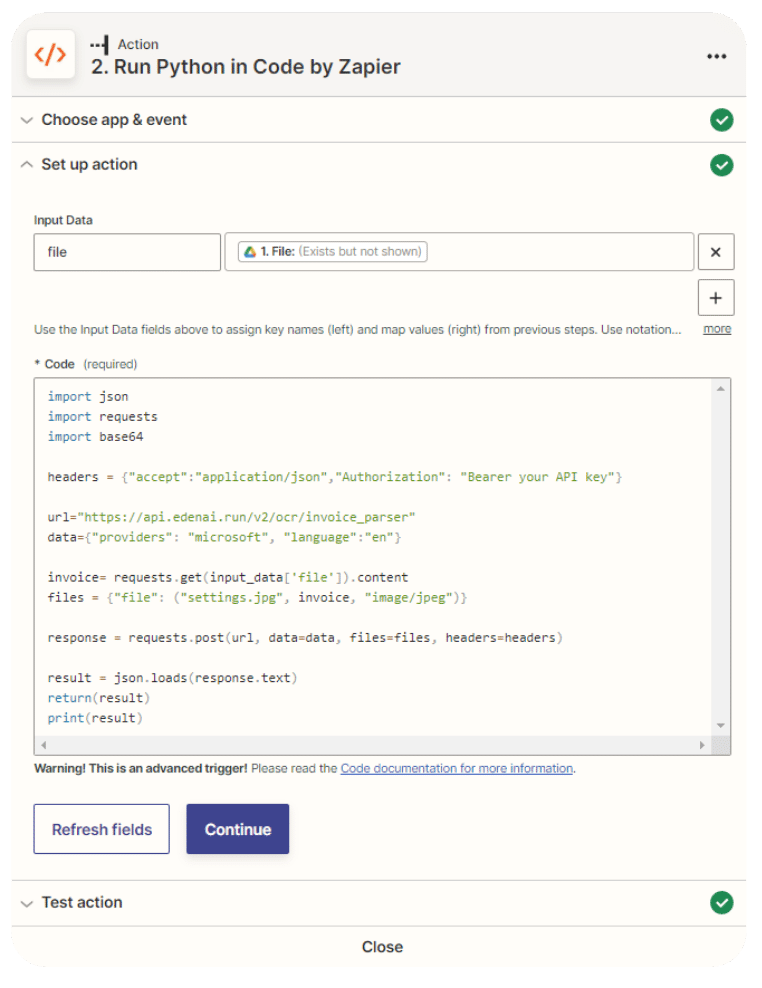762x988 pixels.
Task: Click the Code by Zapier app icon
Action: 50,55
